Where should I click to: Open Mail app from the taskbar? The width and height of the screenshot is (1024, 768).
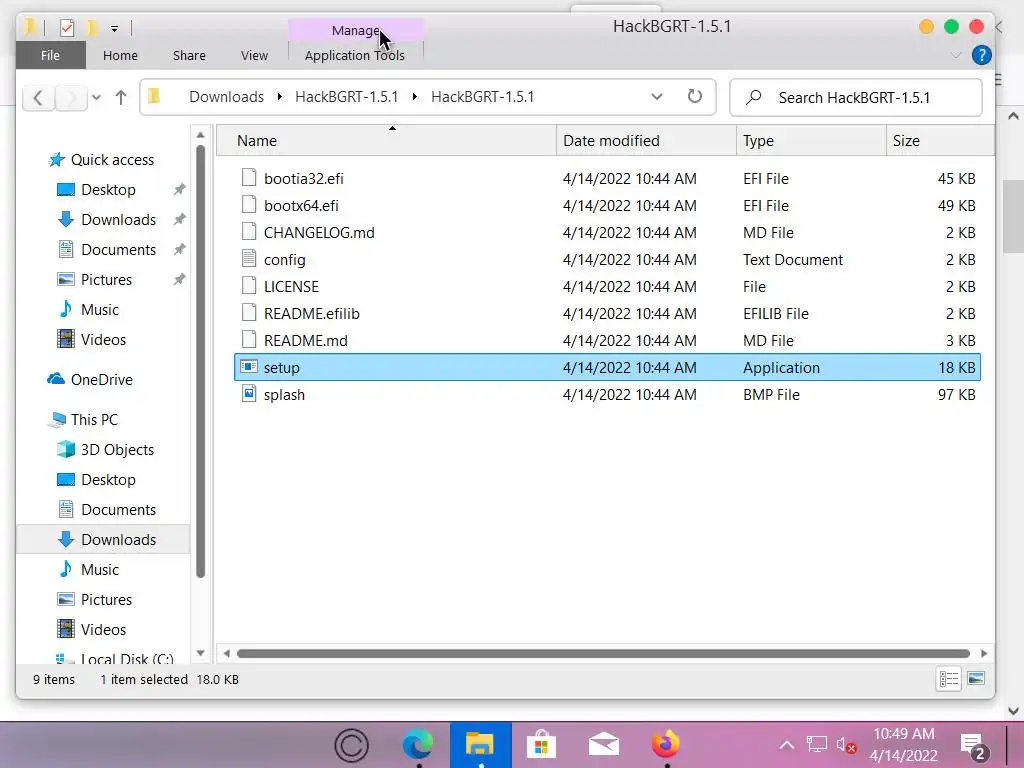coord(604,745)
